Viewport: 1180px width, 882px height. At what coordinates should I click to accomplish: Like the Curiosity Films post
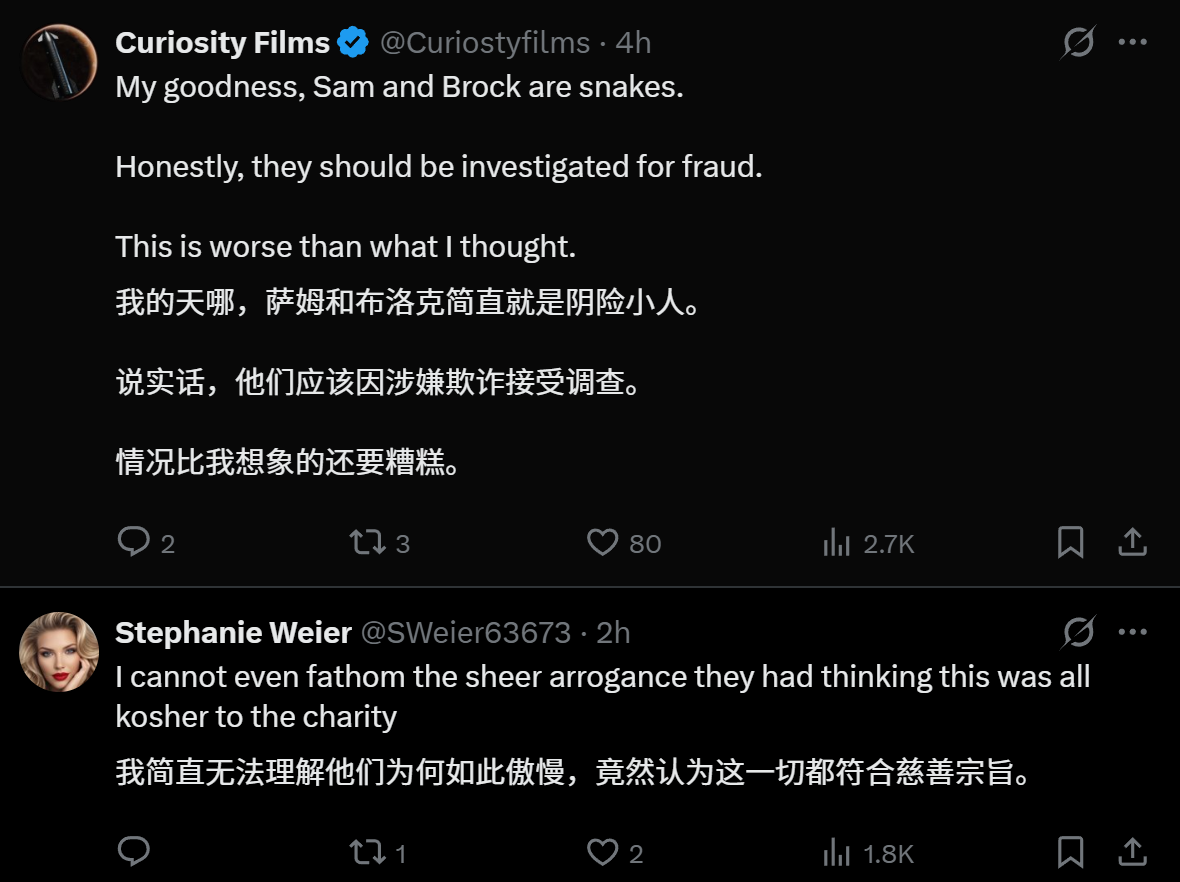point(623,542)
